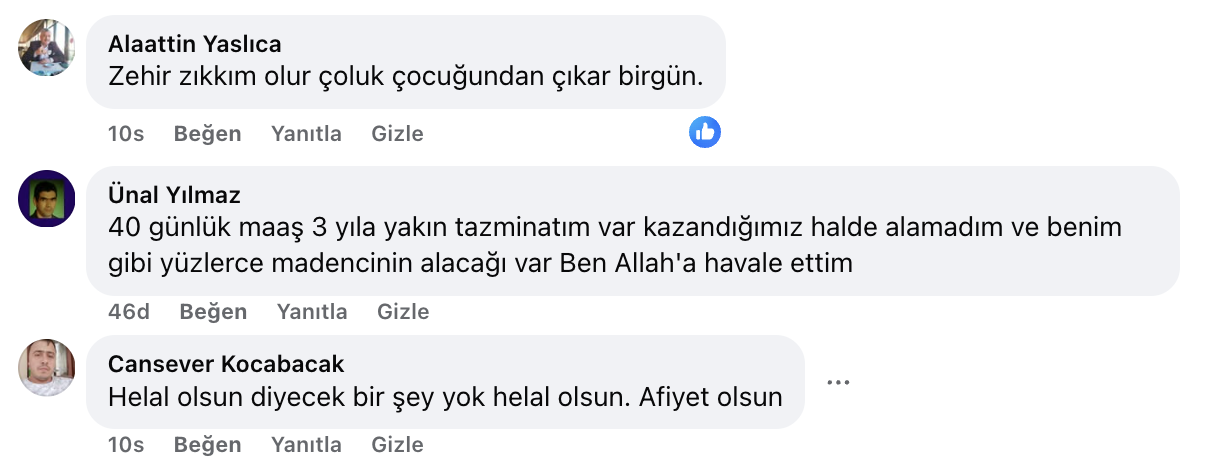The height and width of the screenshot is (468, 1216).
Task: Click Cansever Kocabacak's profile photo
Action: click(x=47, y=367)
